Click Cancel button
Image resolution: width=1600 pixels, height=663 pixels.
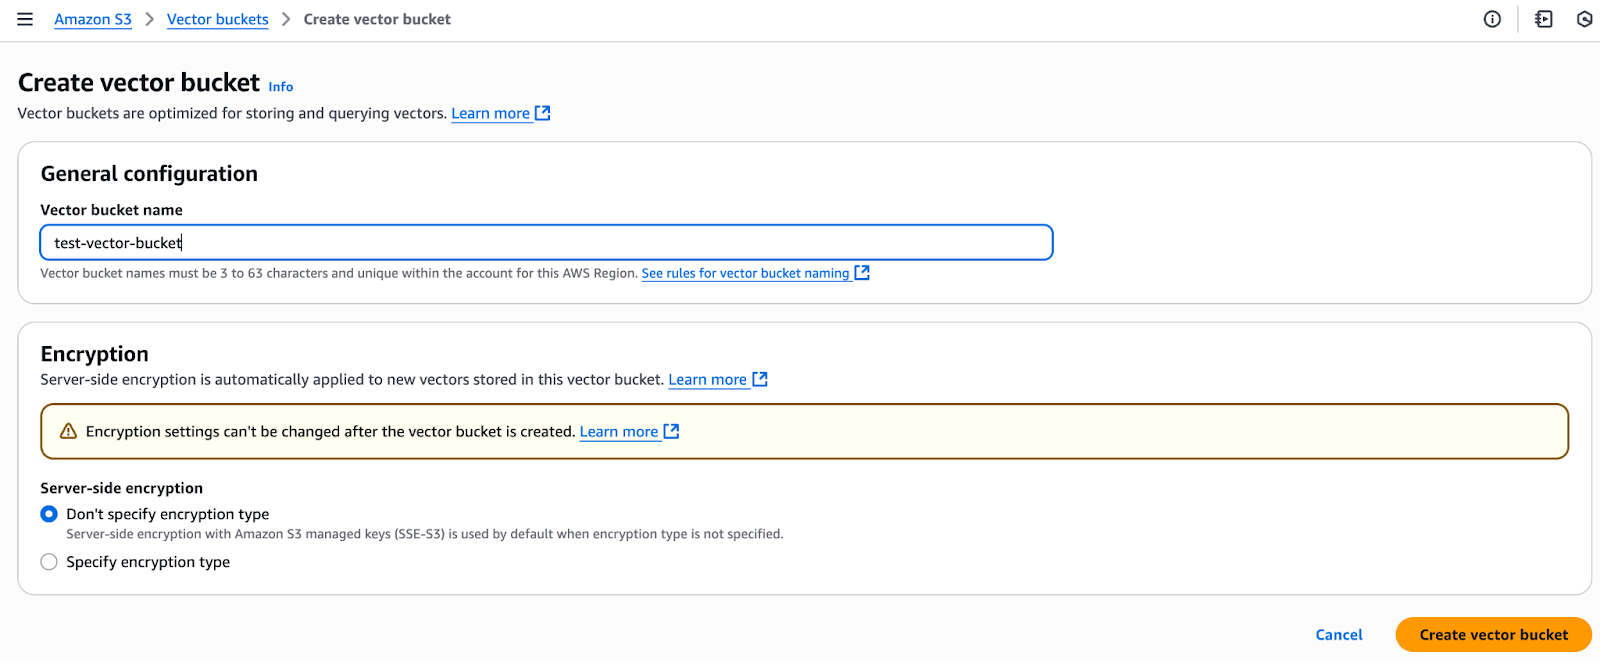tap(1339, 635)
